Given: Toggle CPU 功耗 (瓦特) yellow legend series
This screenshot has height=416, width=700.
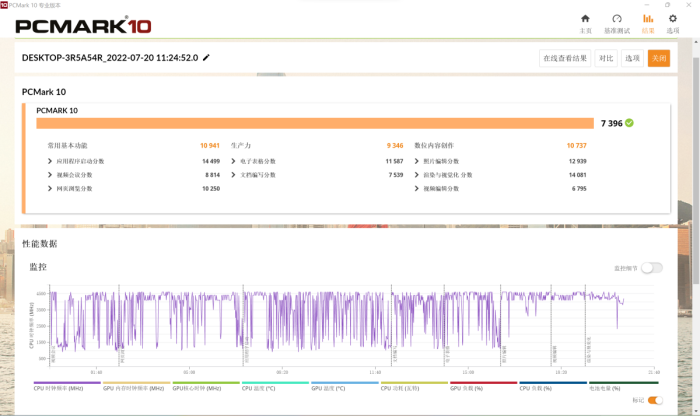Looking at the screenshot, I should [414, 386].
